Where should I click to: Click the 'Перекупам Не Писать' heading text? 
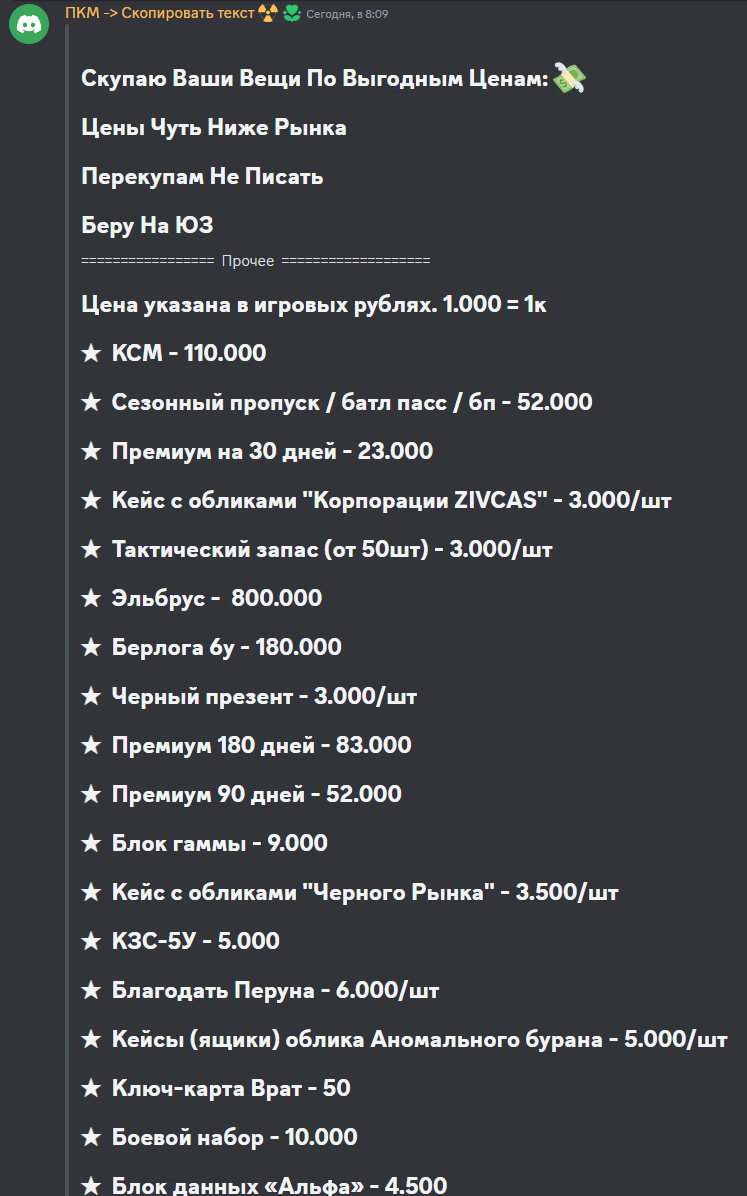202,176
